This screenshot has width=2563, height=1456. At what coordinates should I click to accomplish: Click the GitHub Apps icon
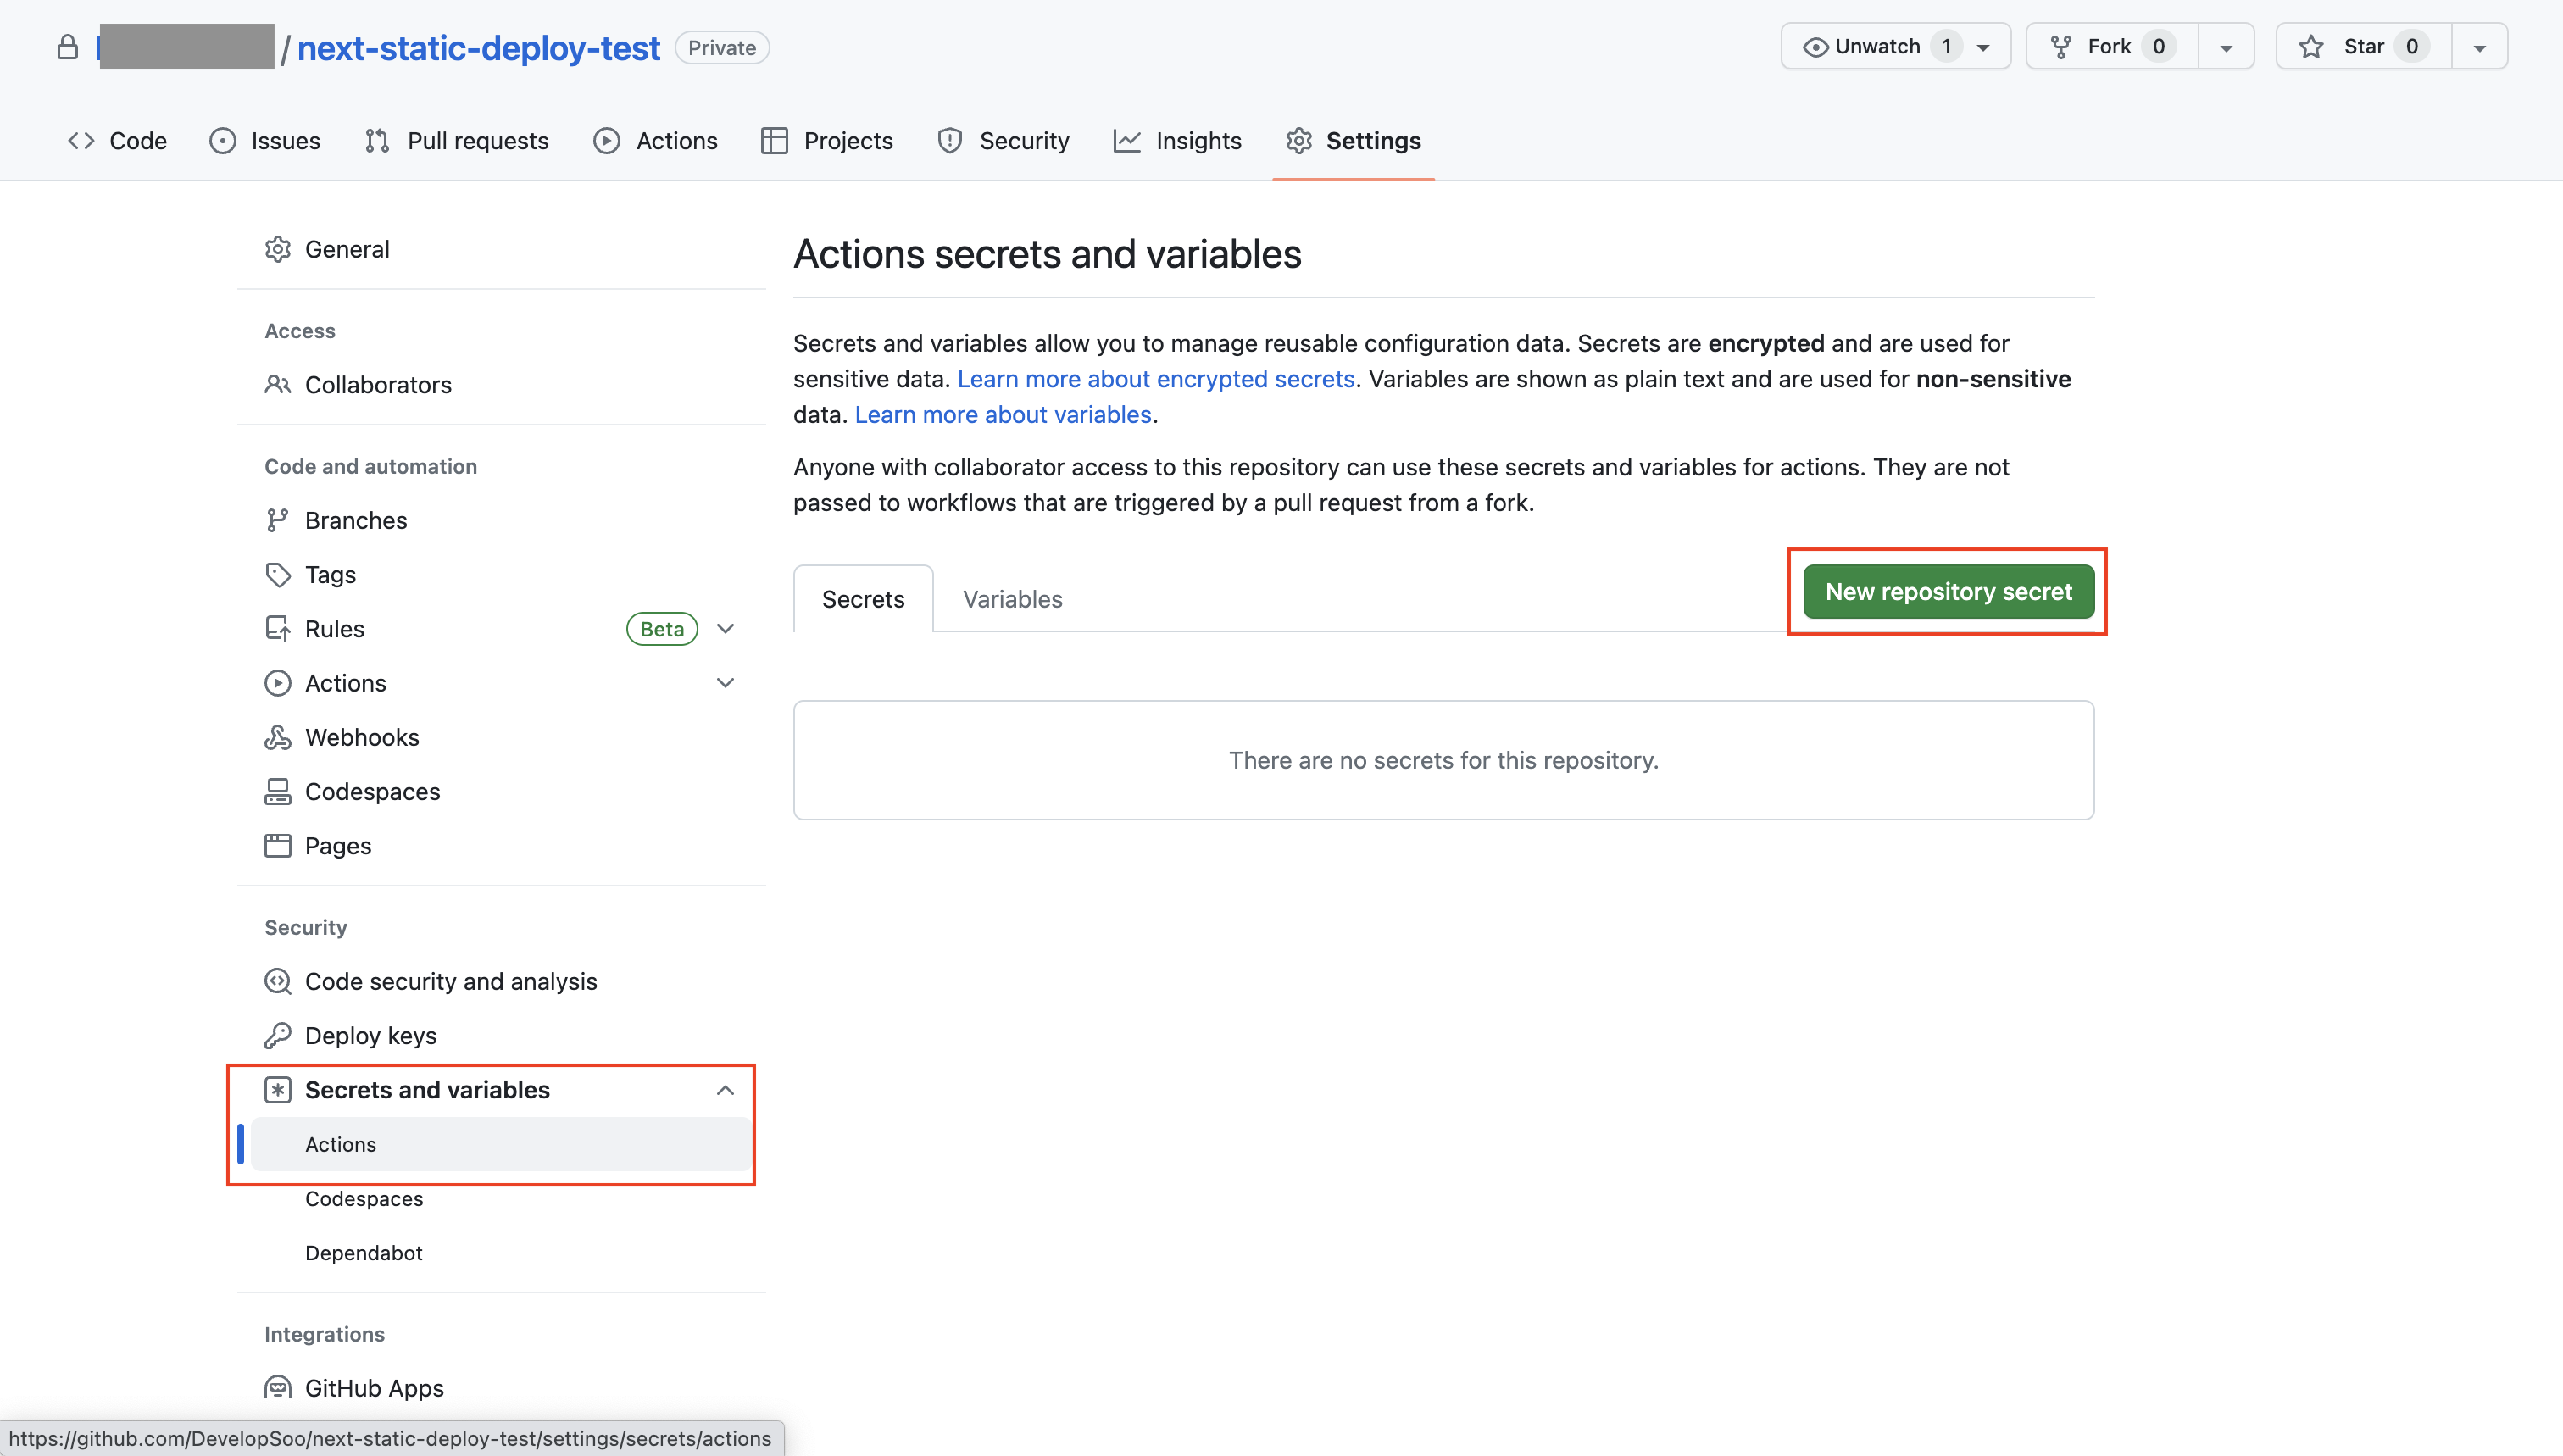[277, 1387]
